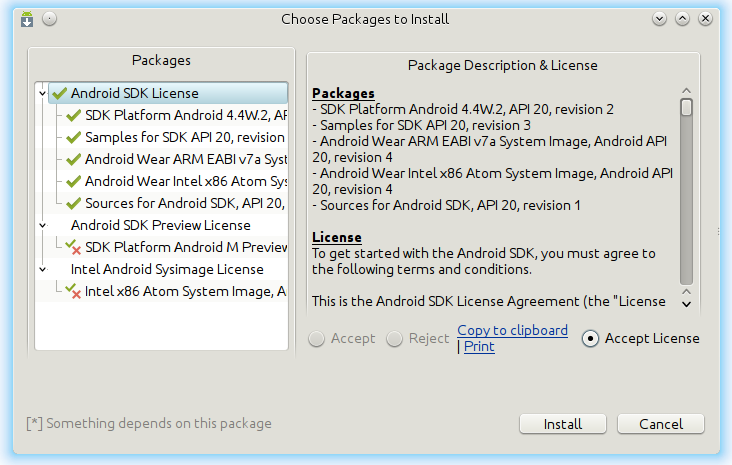This screenshot has height=465, width=732.
Task: Select the Accept License radio button
Action: [590, 338]
